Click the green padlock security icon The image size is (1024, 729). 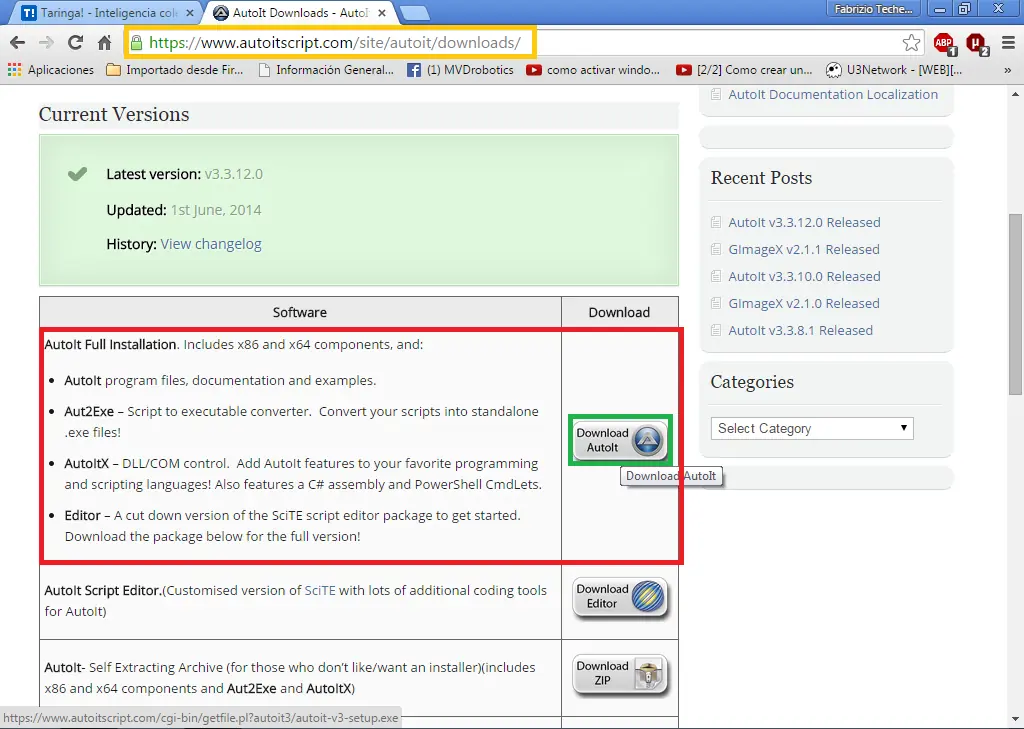136,43
